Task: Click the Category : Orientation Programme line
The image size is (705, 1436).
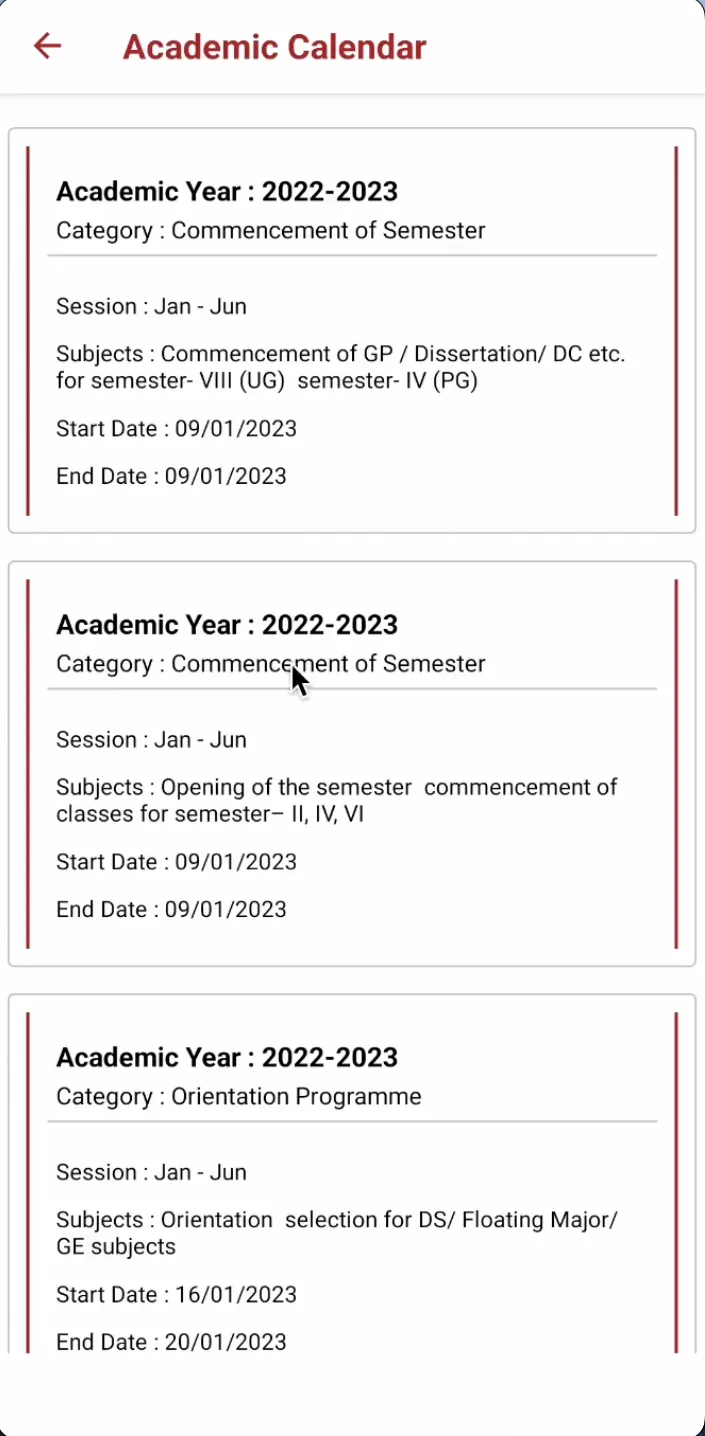Action: click(x=238, y=1097)
